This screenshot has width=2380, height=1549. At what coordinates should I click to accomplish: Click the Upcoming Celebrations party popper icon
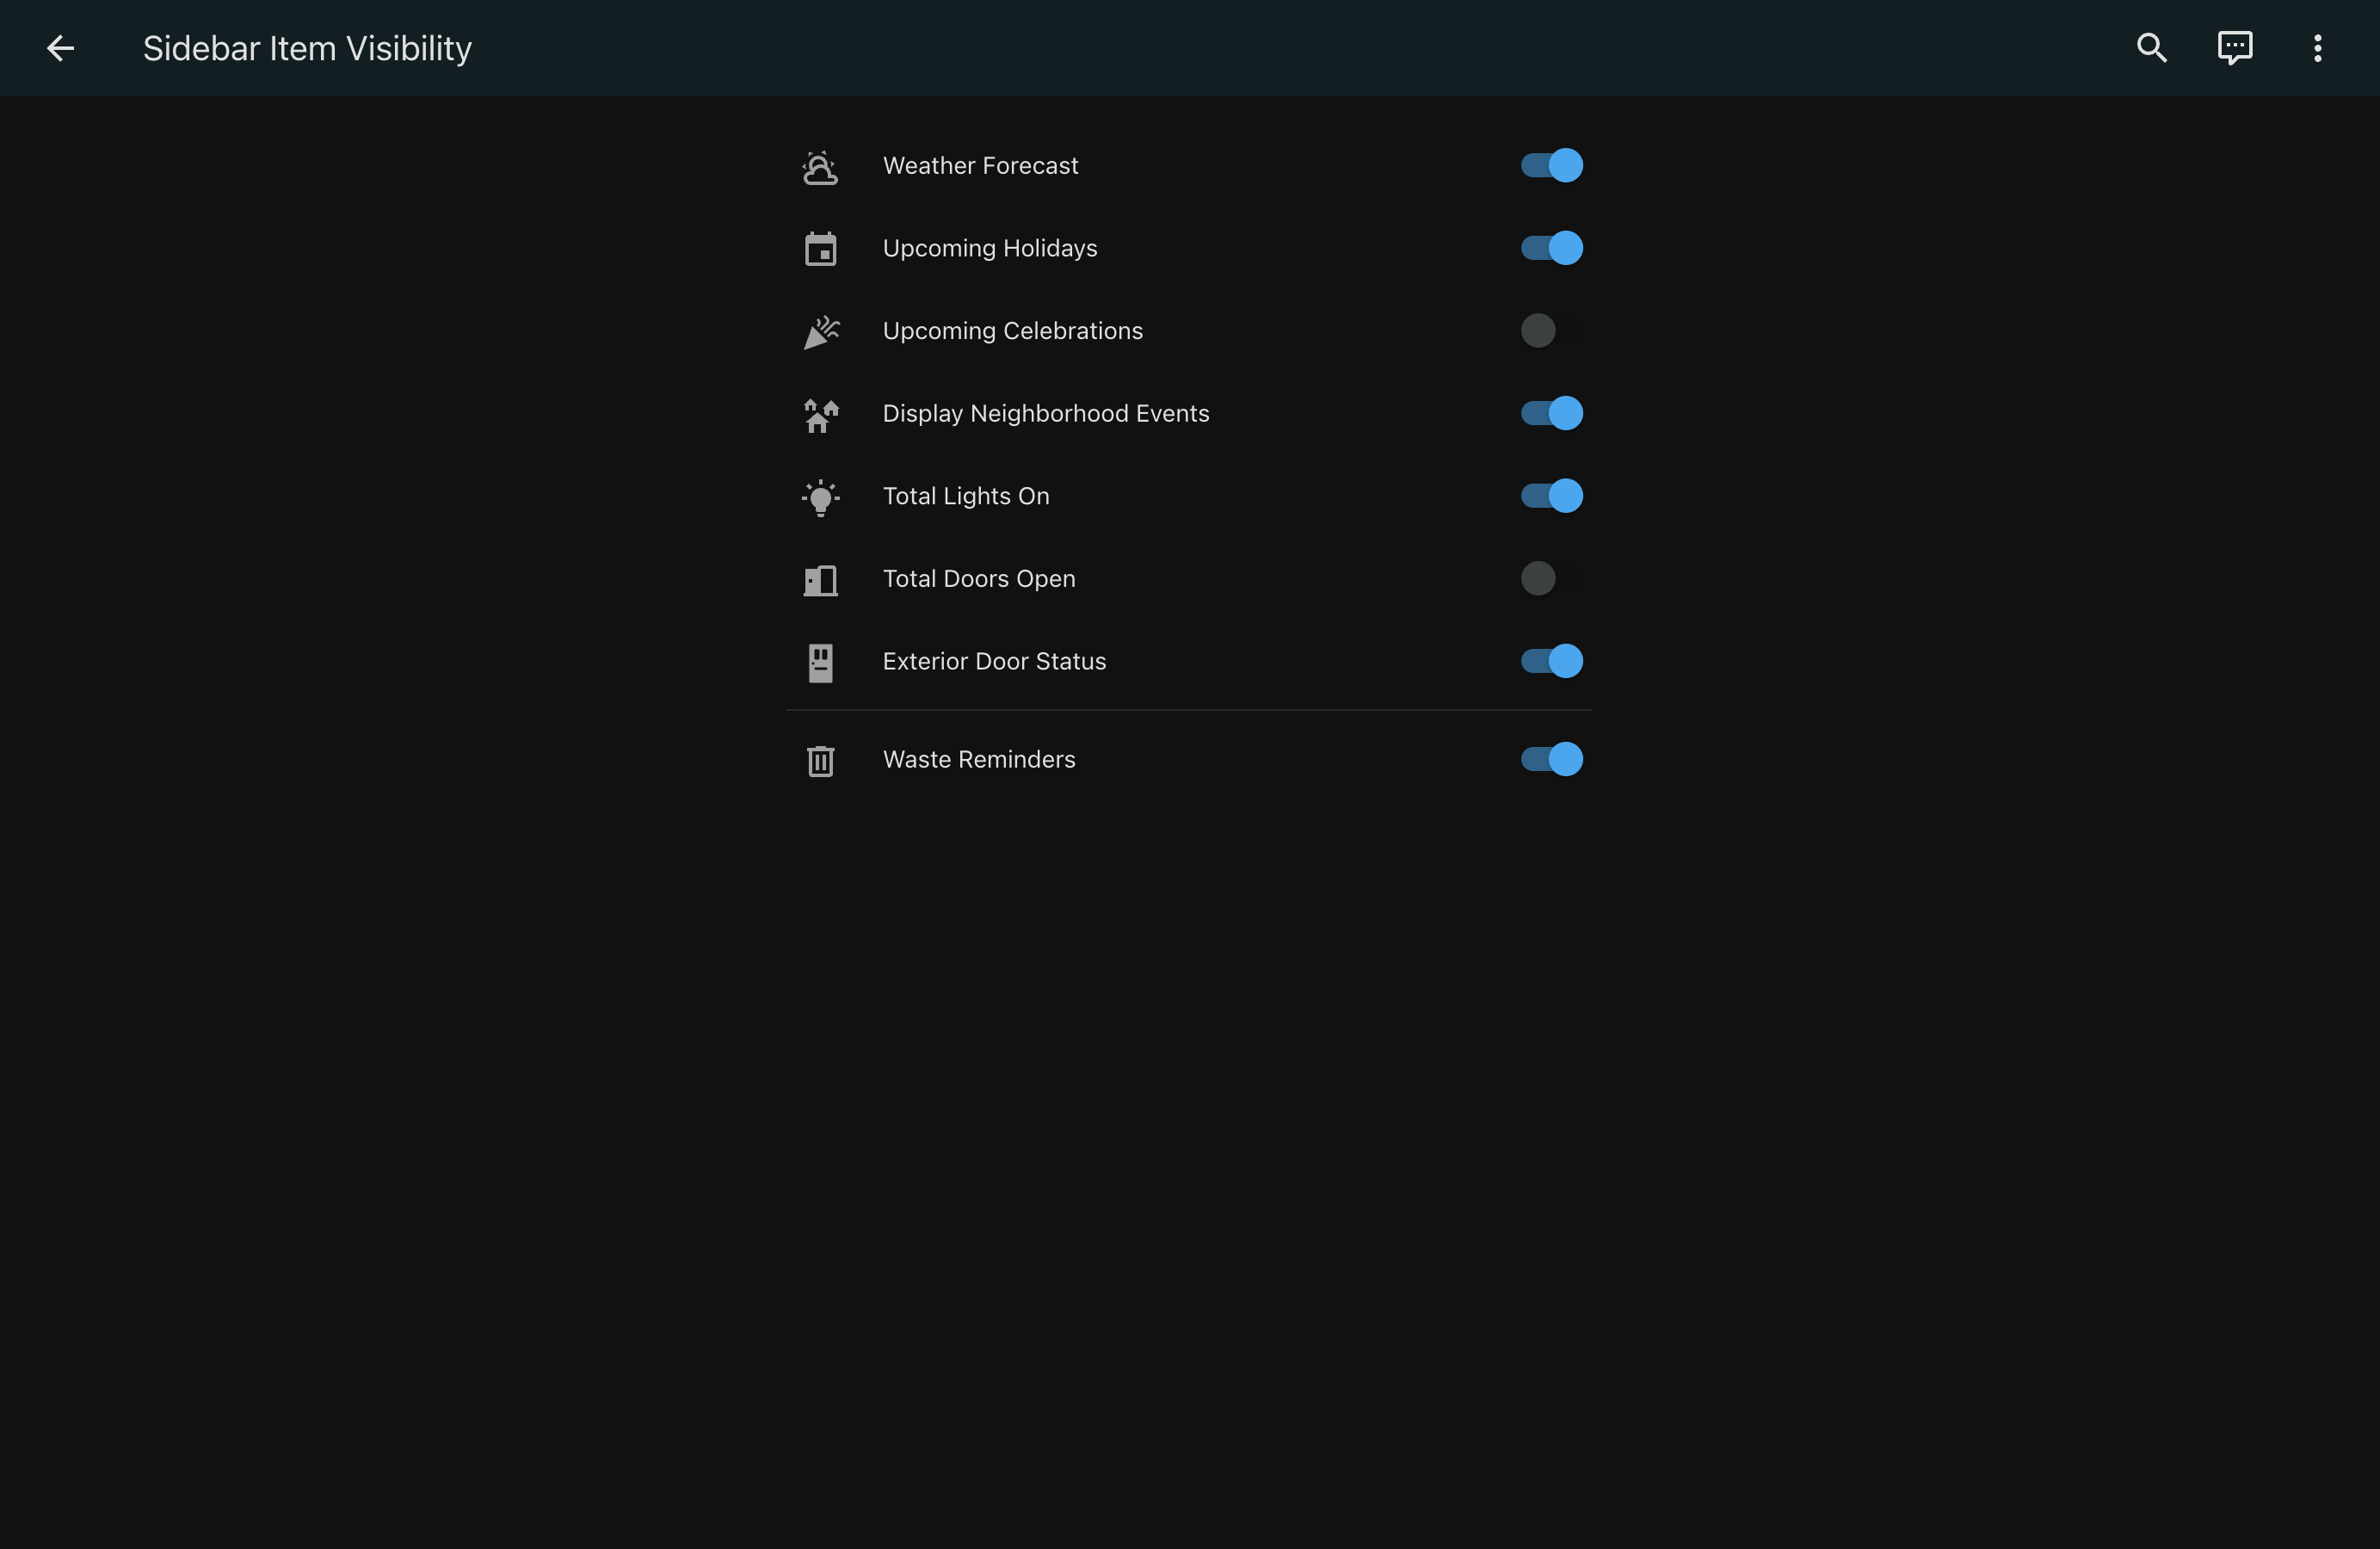pyautogui.click(x=820, y=332)
